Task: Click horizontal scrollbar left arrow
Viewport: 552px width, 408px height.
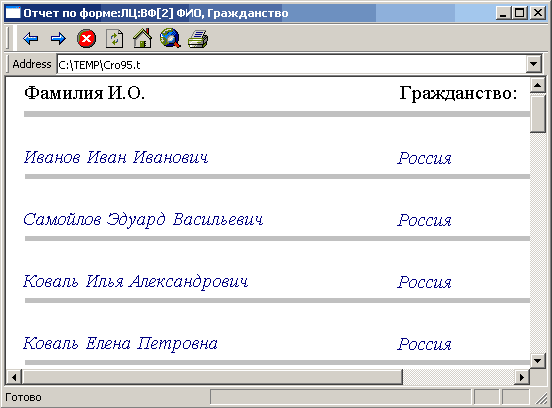Action: tap(14, 377)
